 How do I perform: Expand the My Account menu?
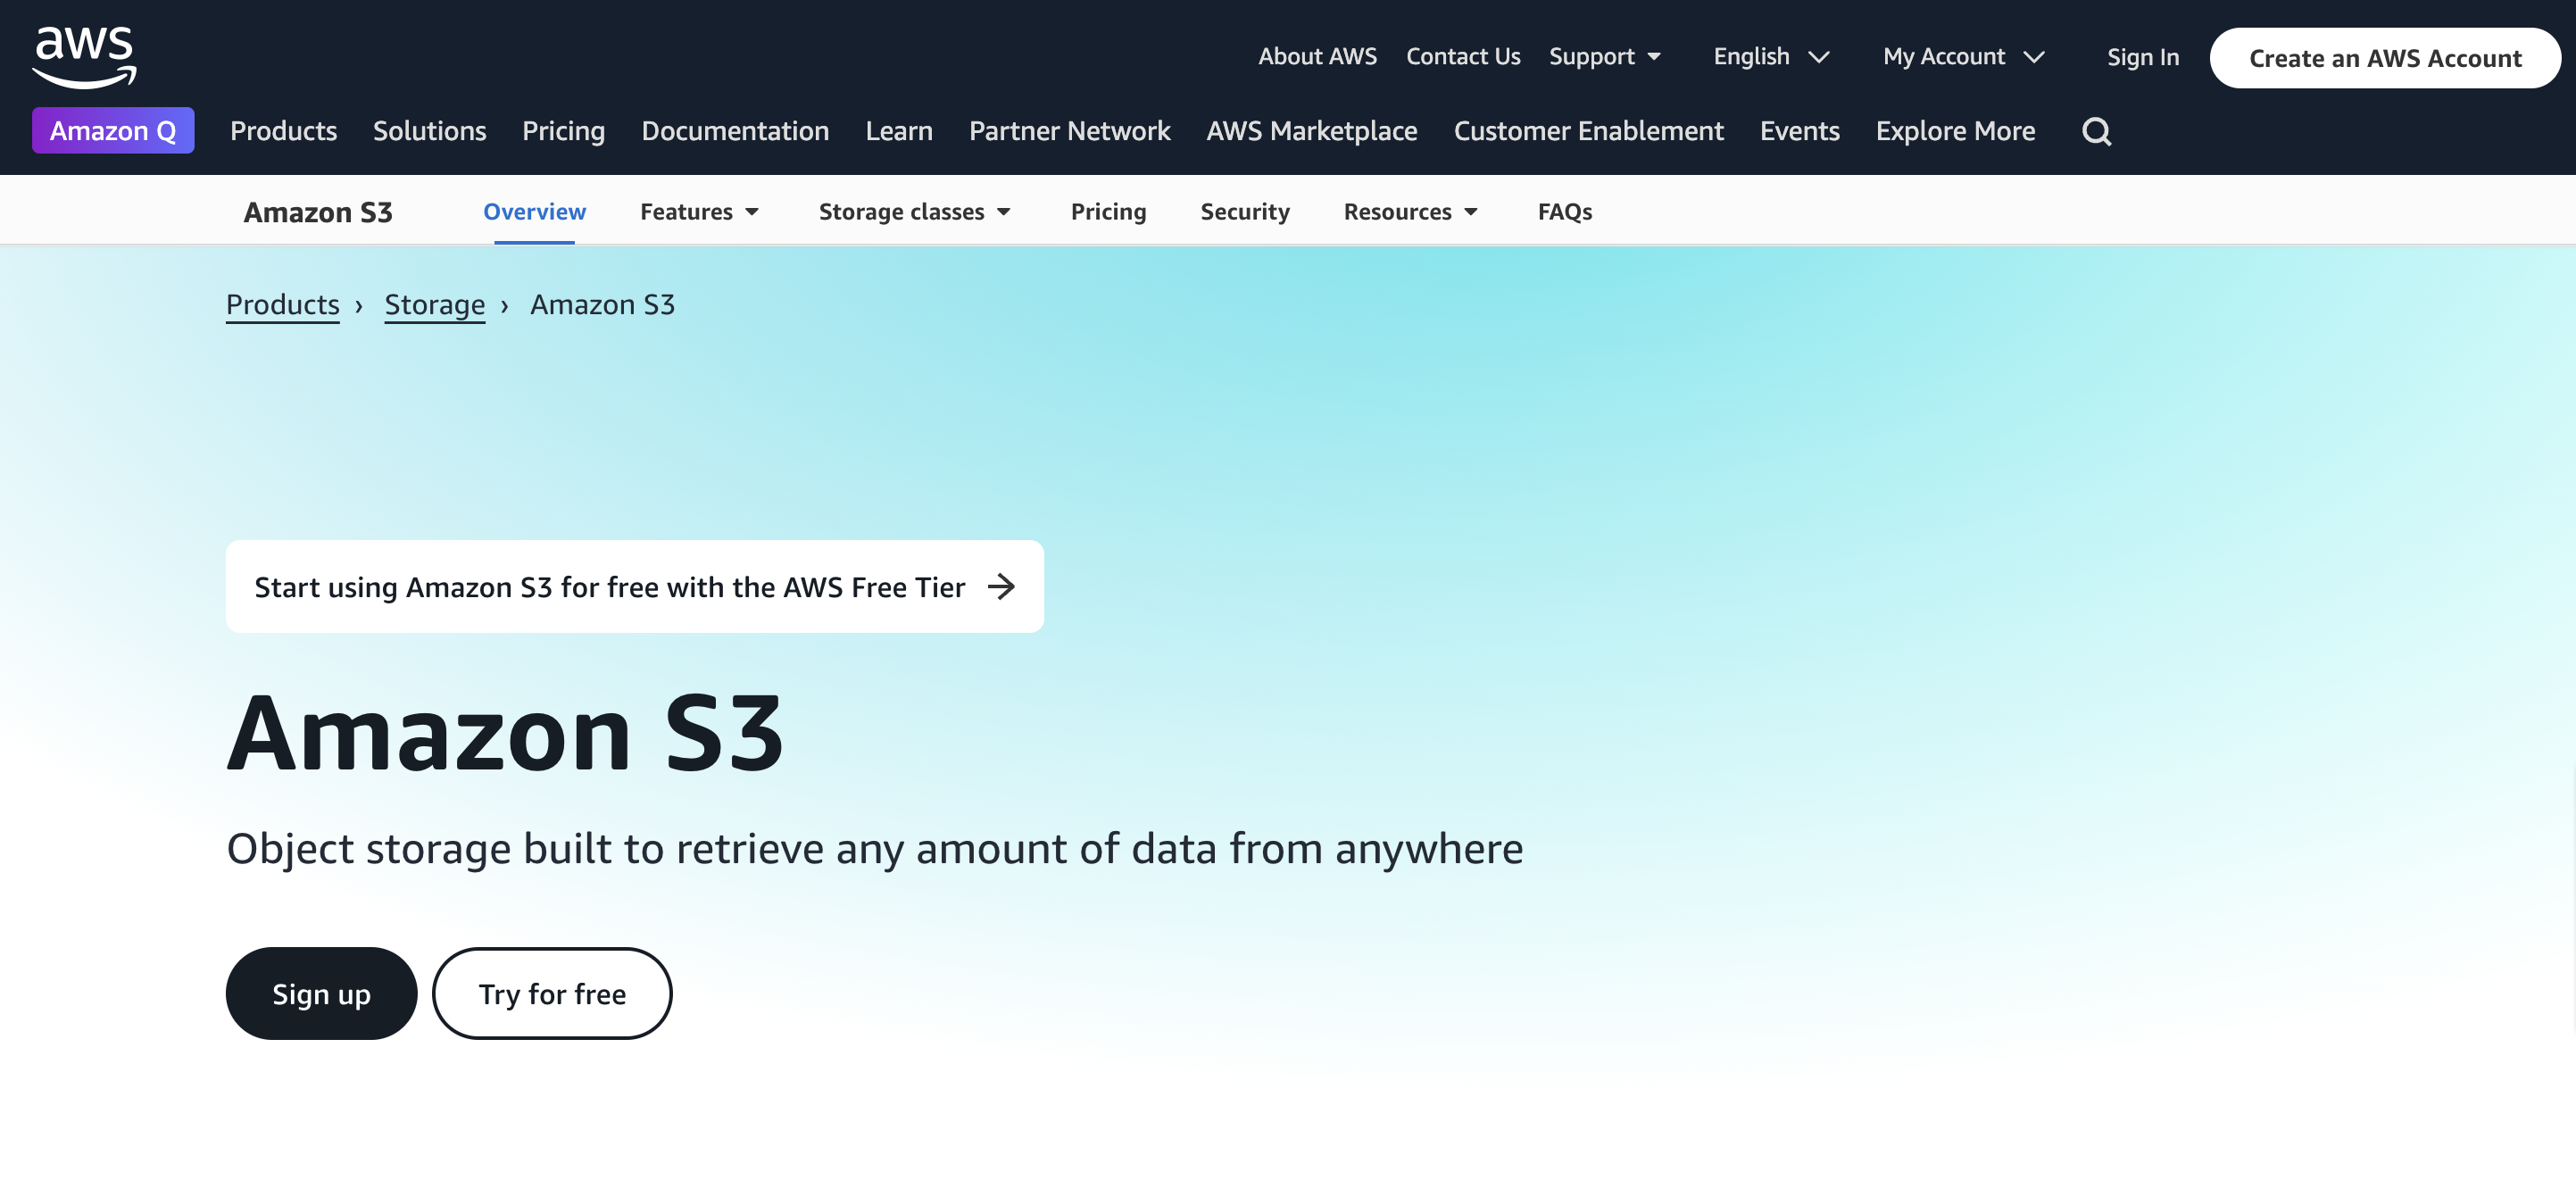1963,57
